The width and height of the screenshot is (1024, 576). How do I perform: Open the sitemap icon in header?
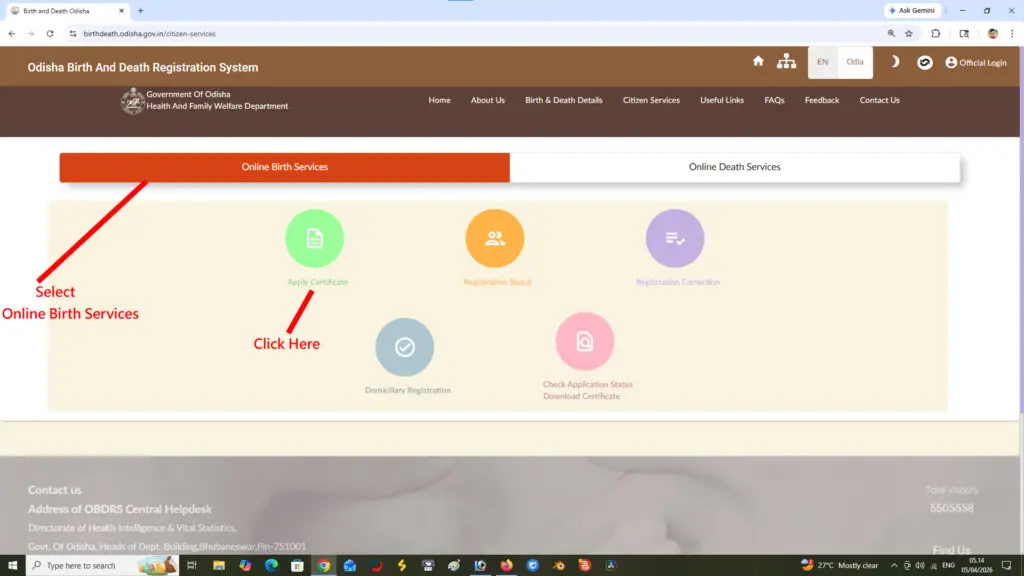(x=787, y=62)
